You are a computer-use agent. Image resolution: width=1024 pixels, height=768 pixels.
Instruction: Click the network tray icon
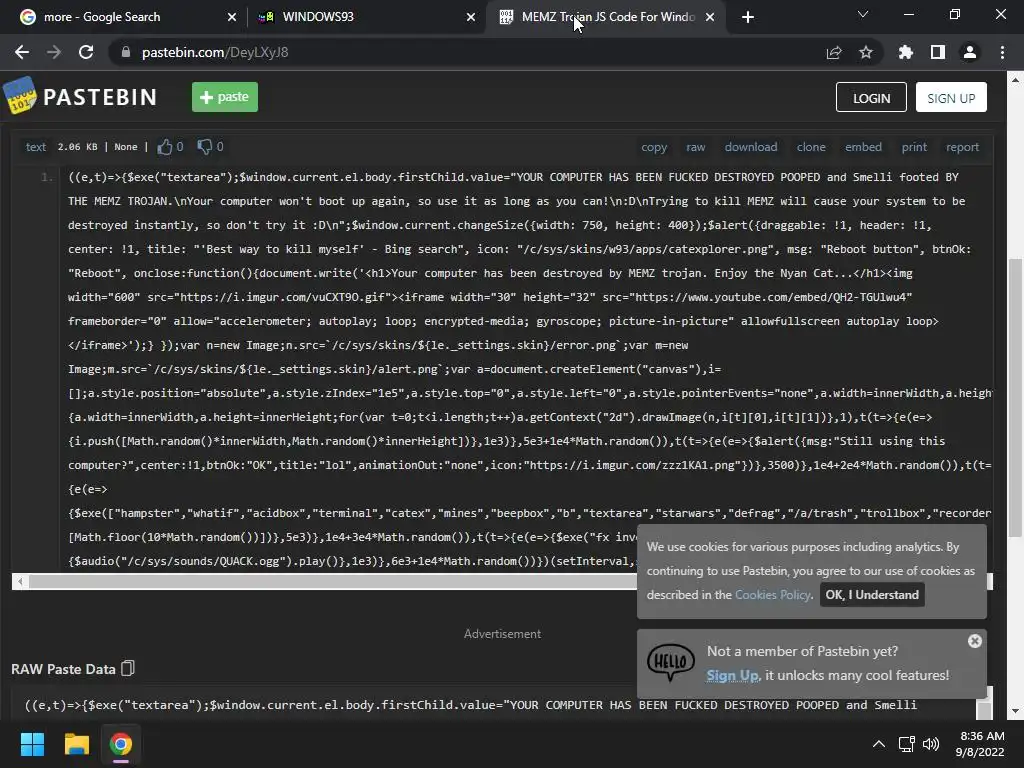pyautogui.click(x=906, y=744)
